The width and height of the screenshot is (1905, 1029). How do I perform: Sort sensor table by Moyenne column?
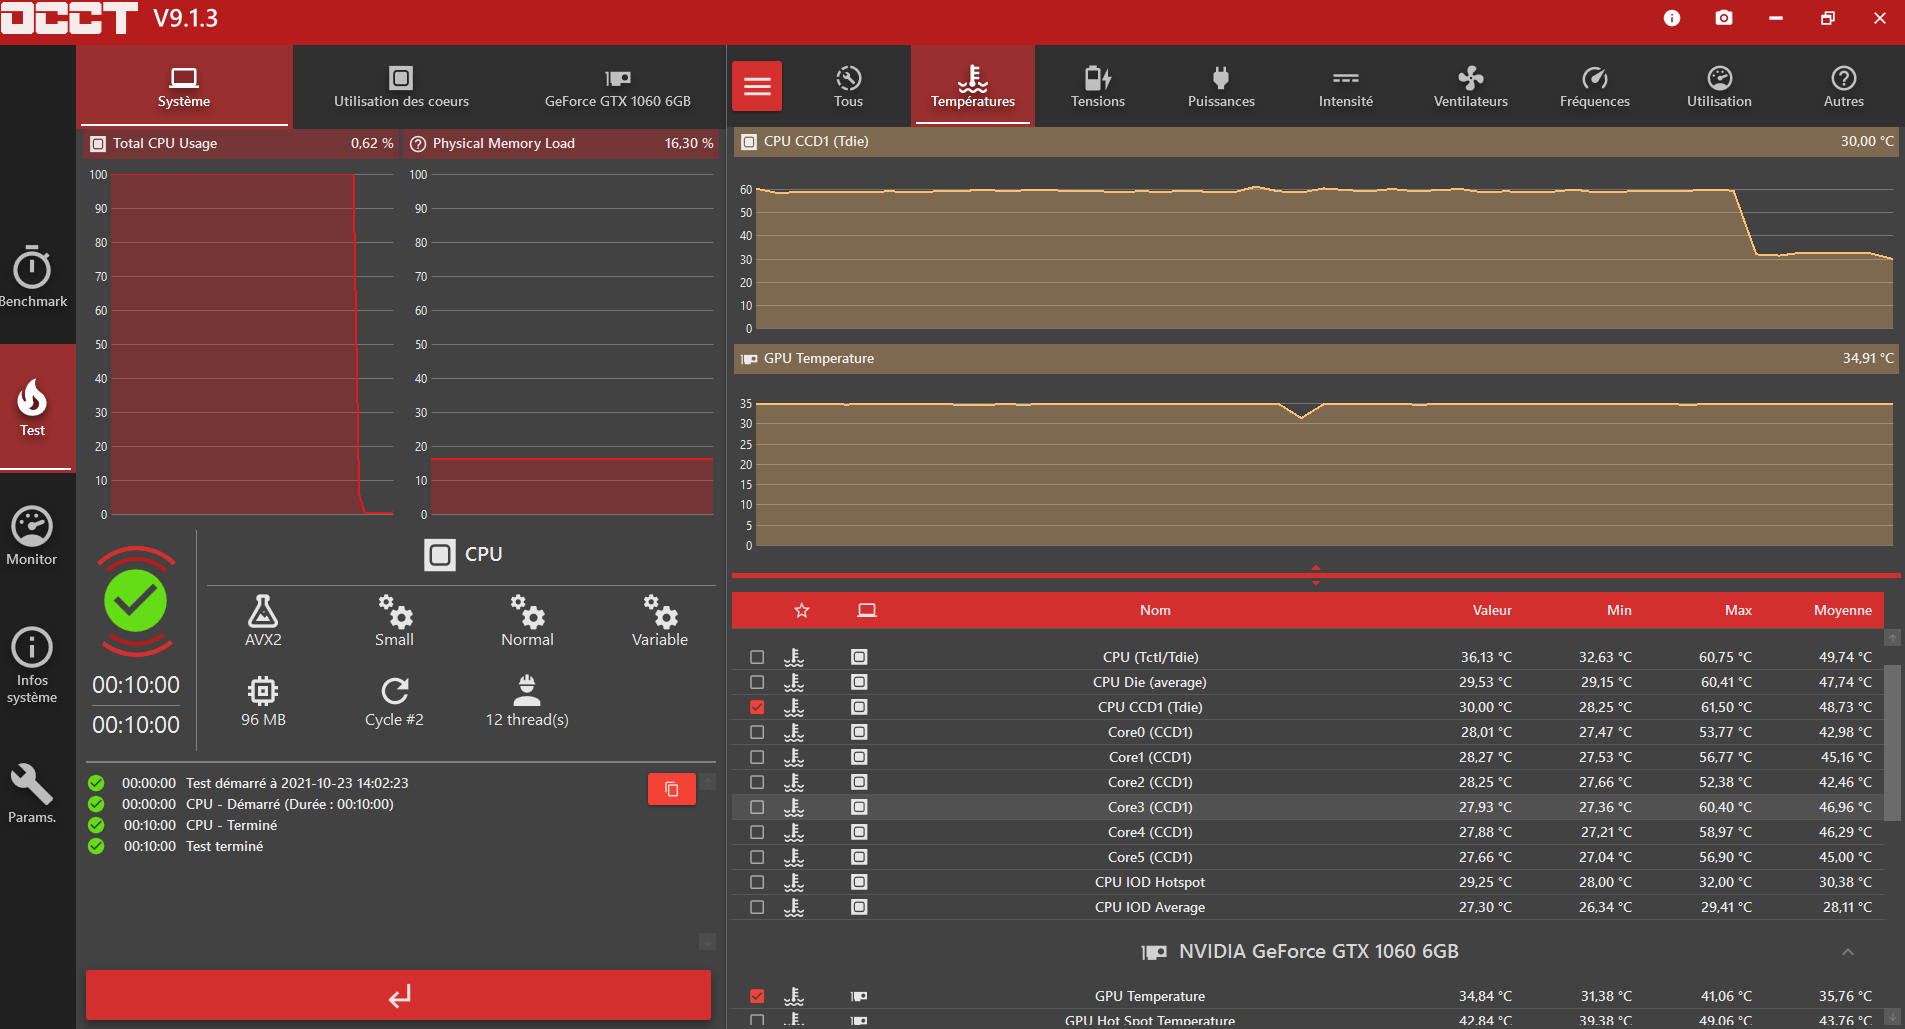[x=1842, y=610]
